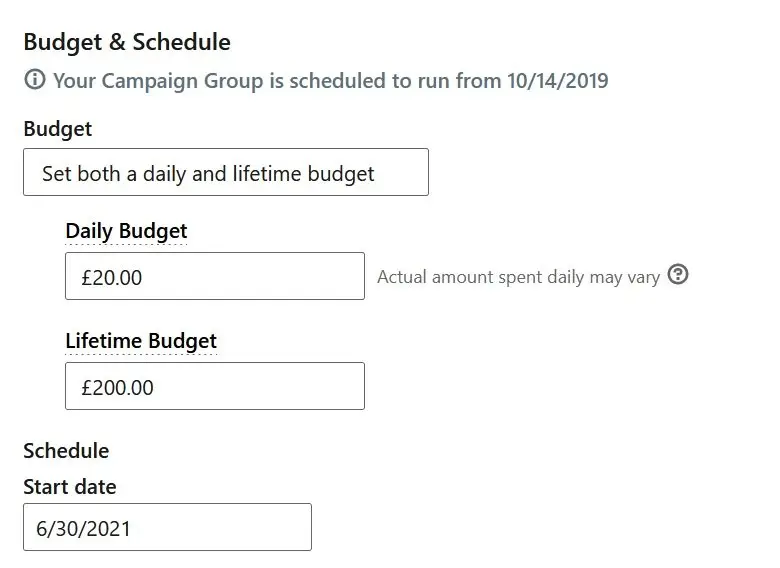Screen dimensions: 780x568
Task: Click the Start date label
Action: point(70,487)
